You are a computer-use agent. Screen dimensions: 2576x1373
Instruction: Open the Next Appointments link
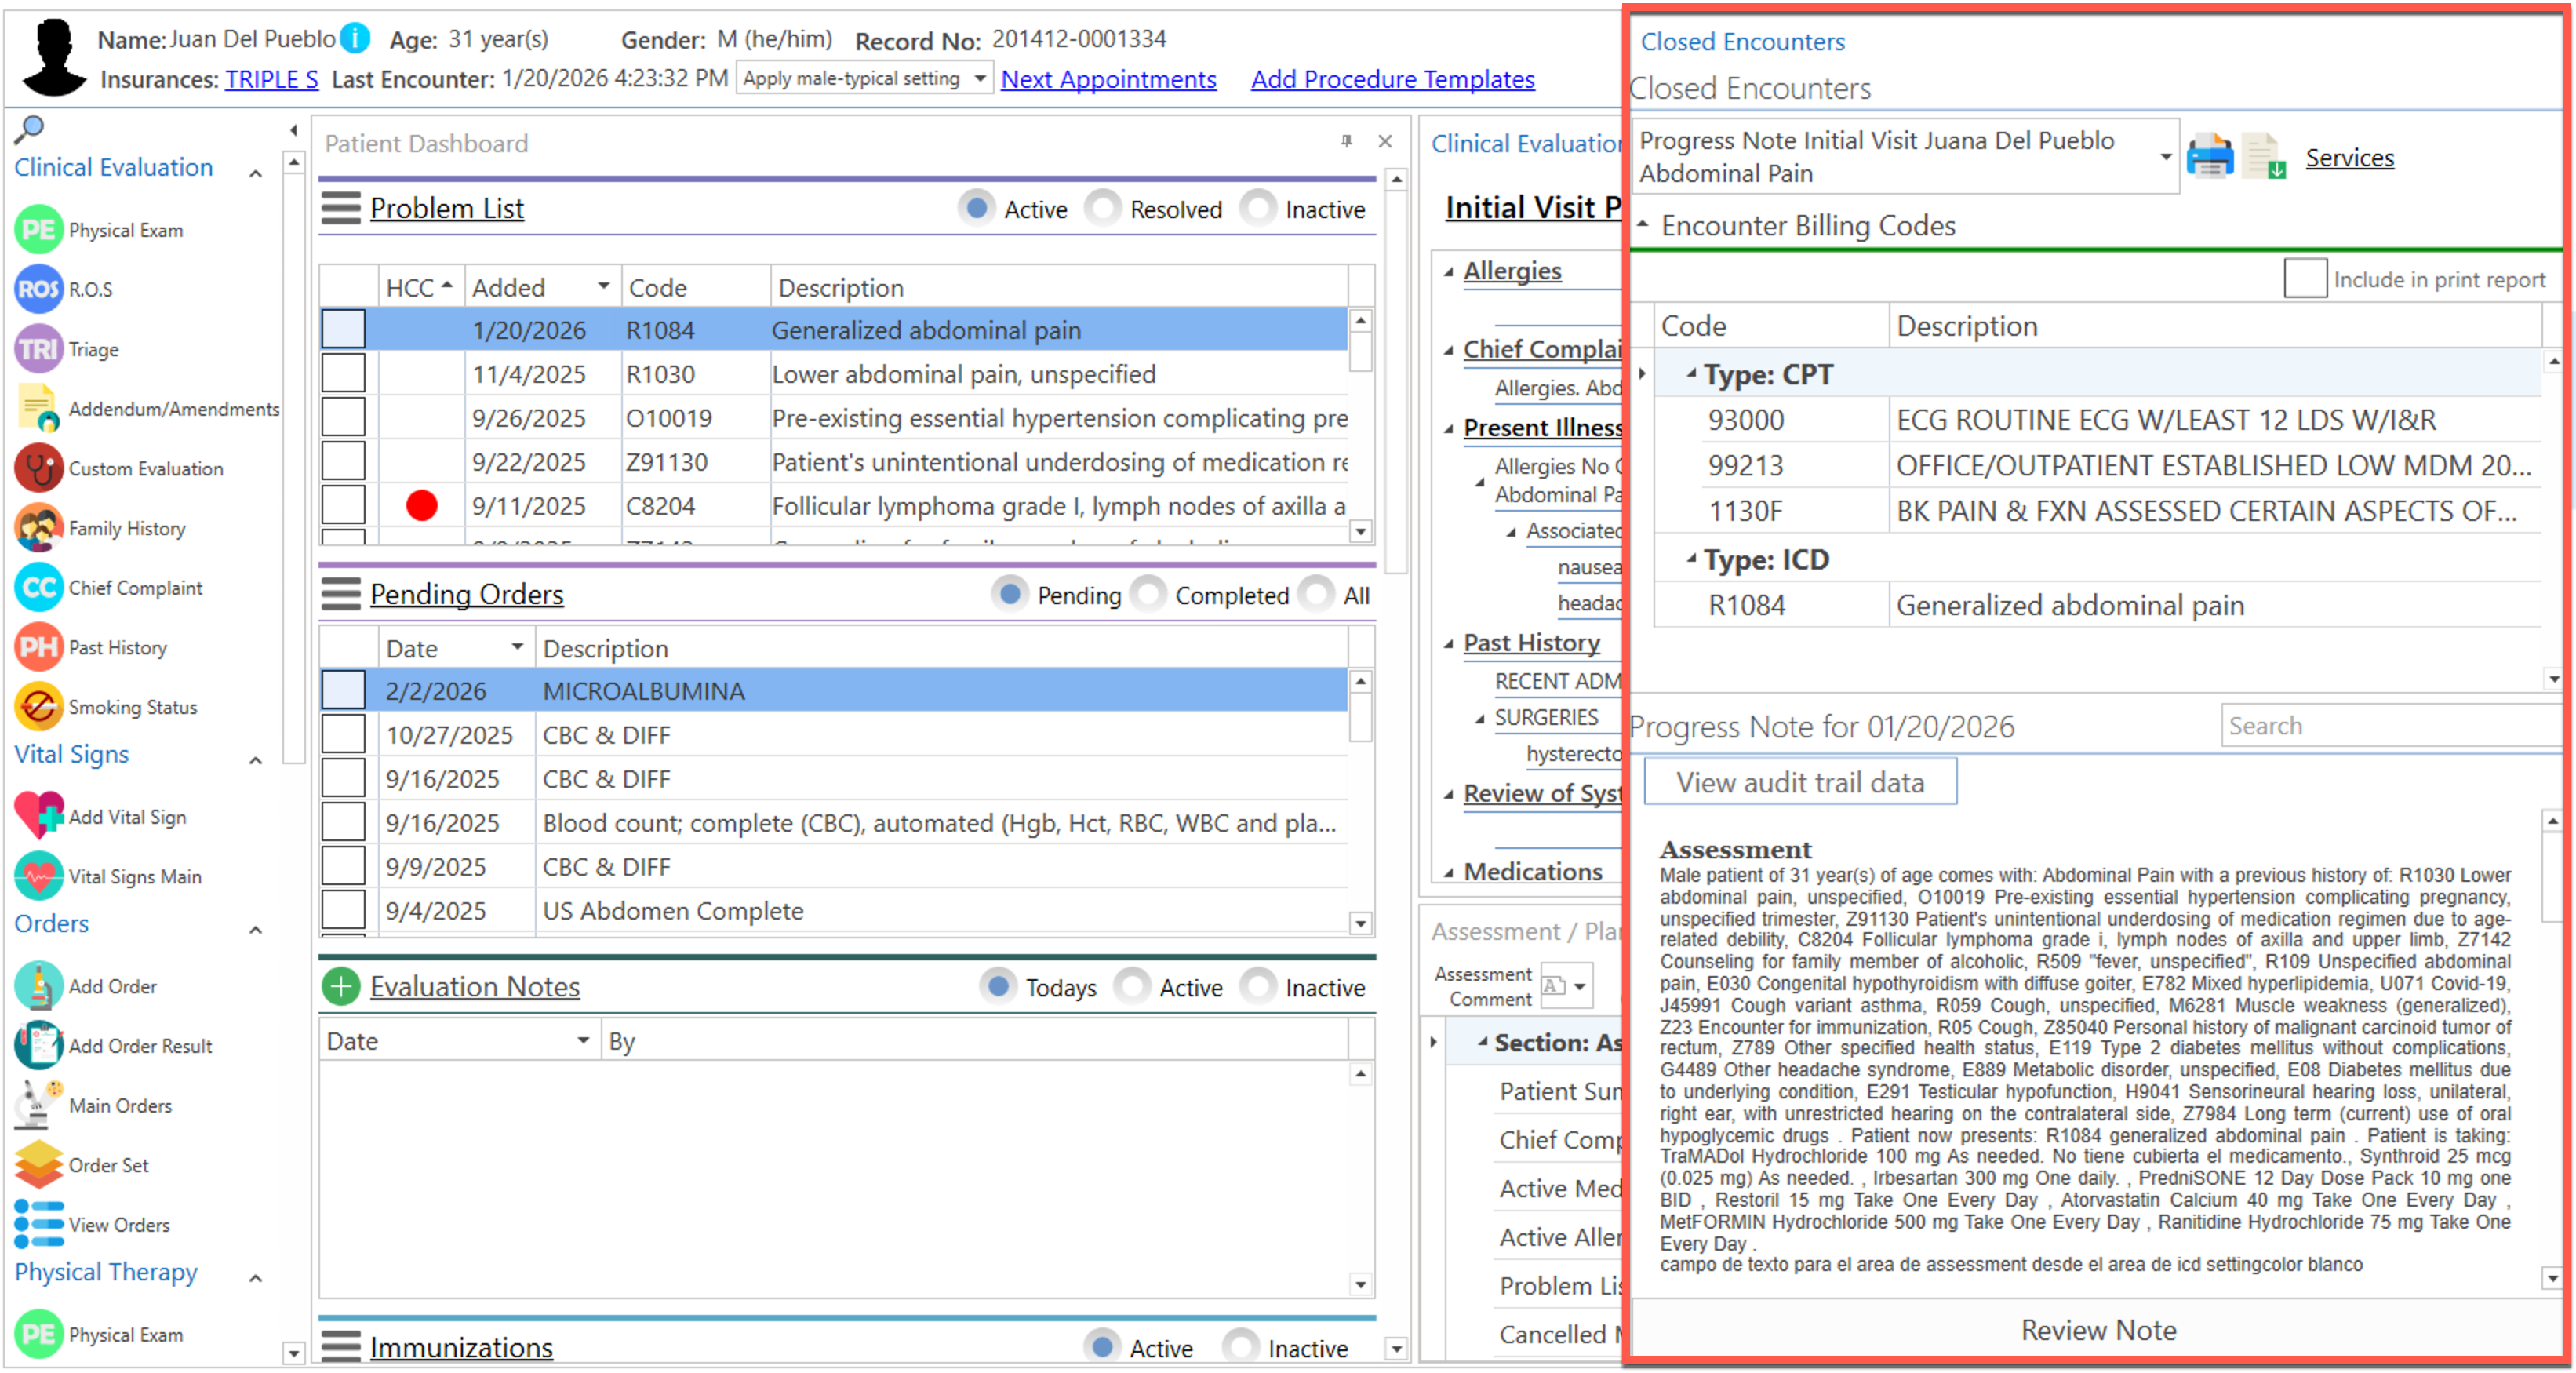1108,79
